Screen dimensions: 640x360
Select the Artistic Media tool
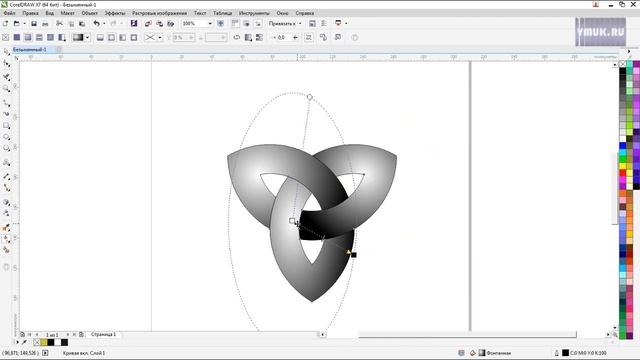tap(6, 114)
